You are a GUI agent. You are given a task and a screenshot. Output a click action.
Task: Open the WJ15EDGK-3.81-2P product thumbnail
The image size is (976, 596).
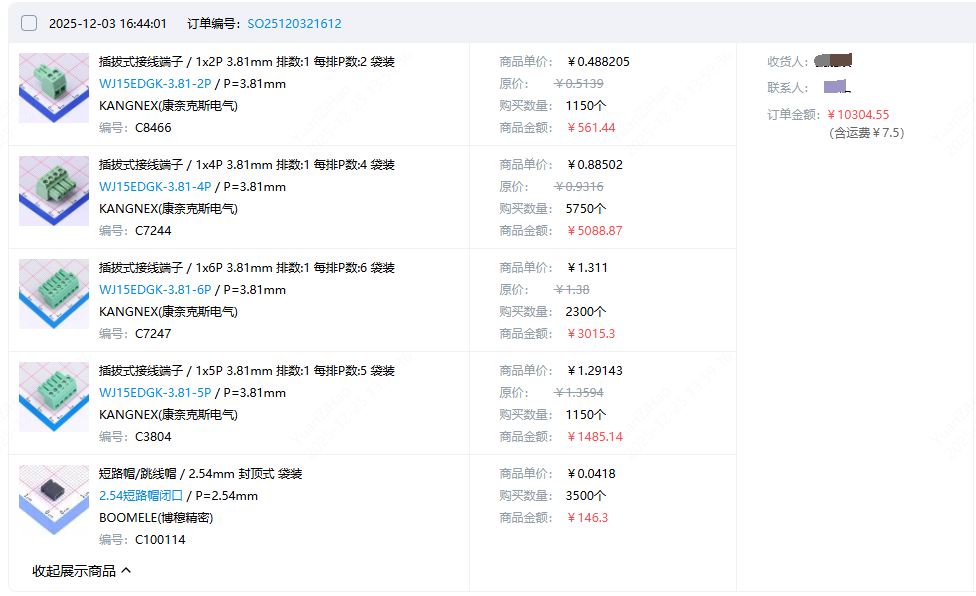[54, 88]
